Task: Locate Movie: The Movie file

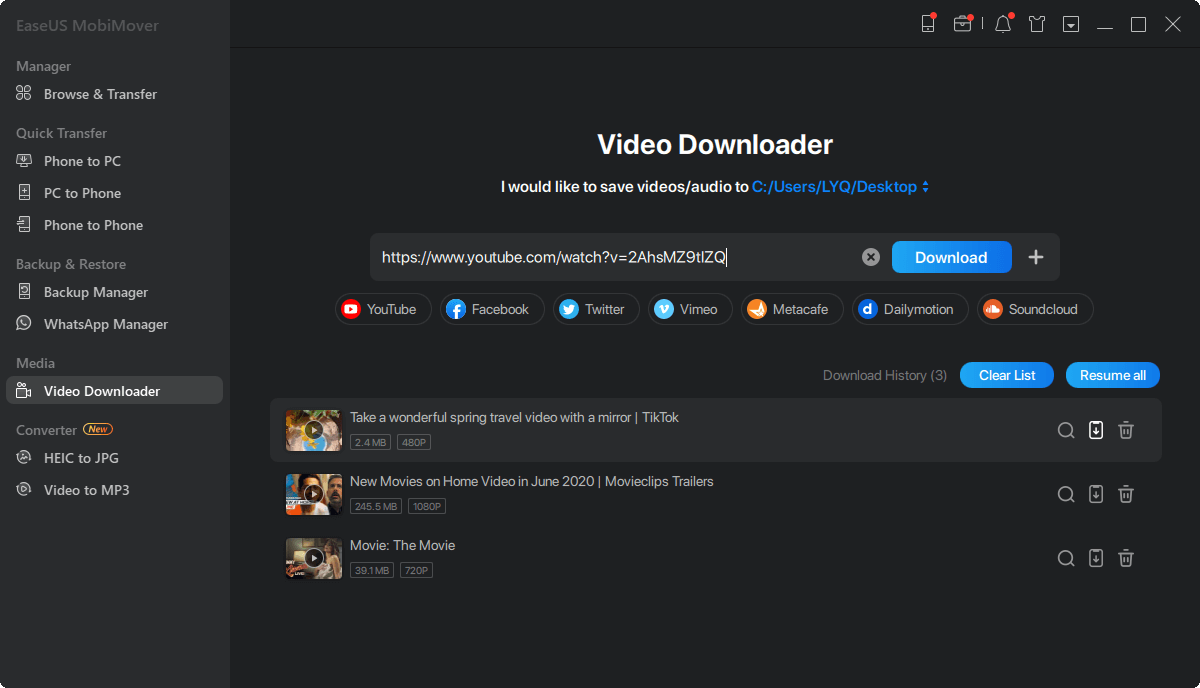Action: pos(1066,558)
